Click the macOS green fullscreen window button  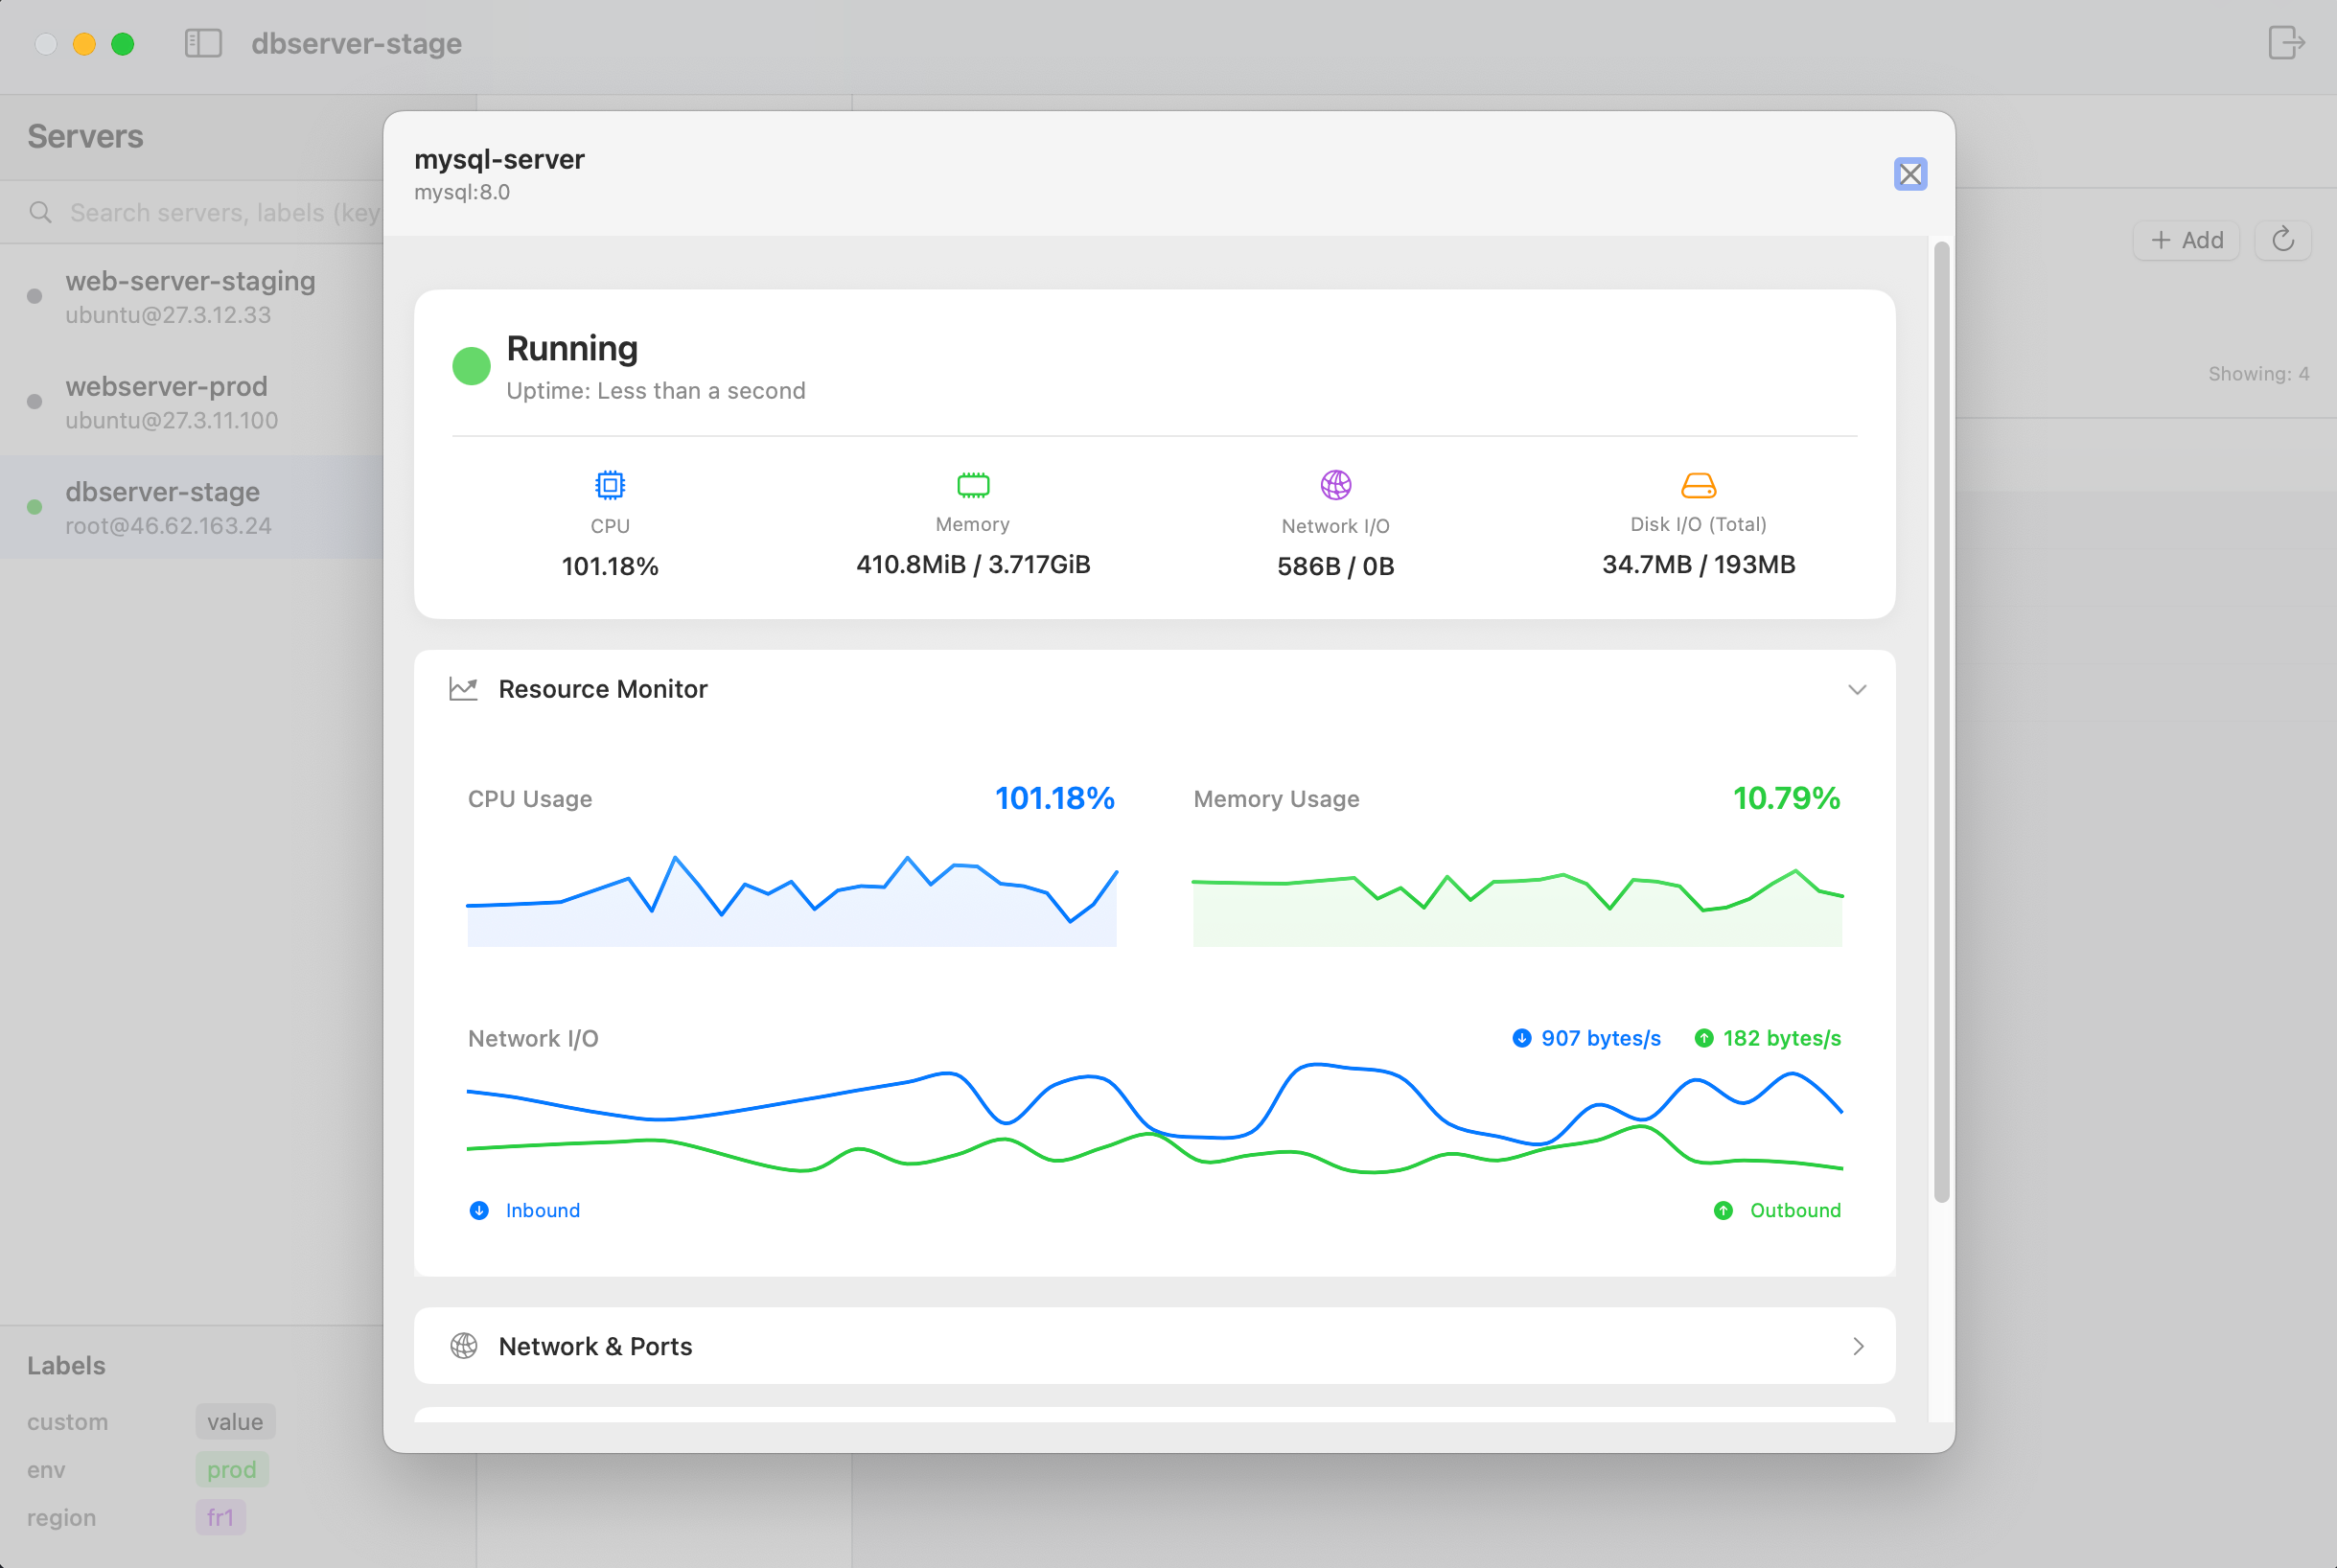123,44
